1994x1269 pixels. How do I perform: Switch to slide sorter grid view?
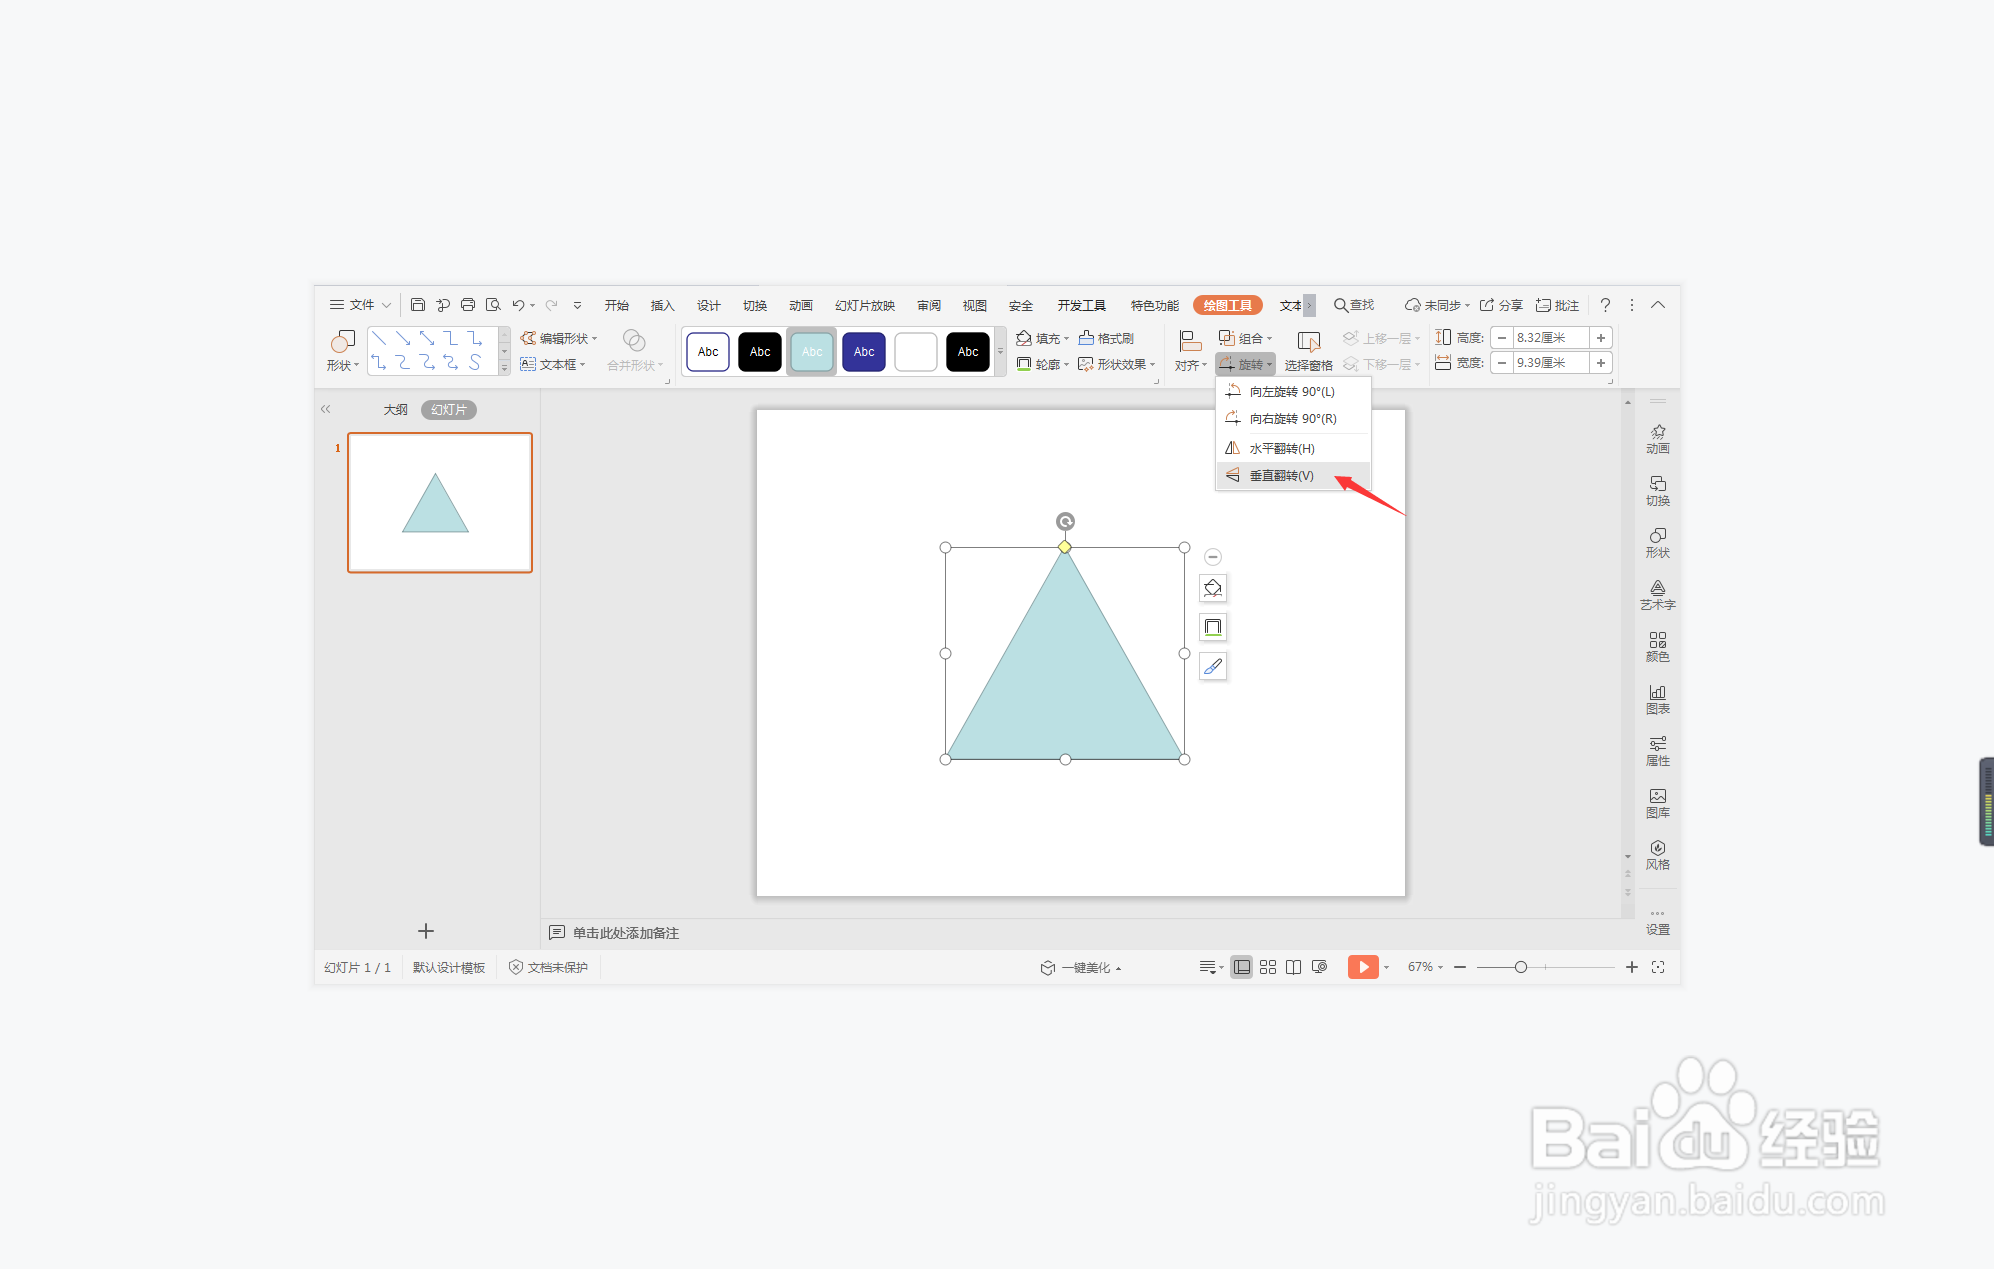(x=1268, y=967)
